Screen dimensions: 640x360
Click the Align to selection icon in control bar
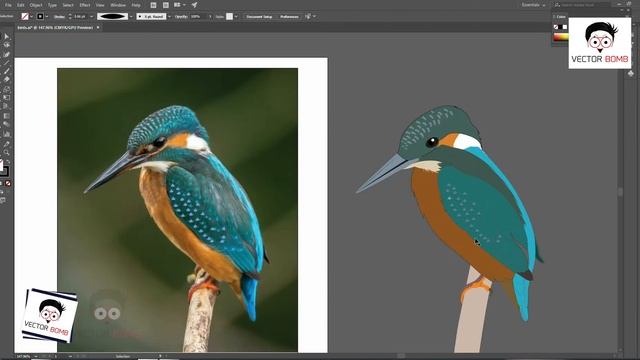[308, 16]
